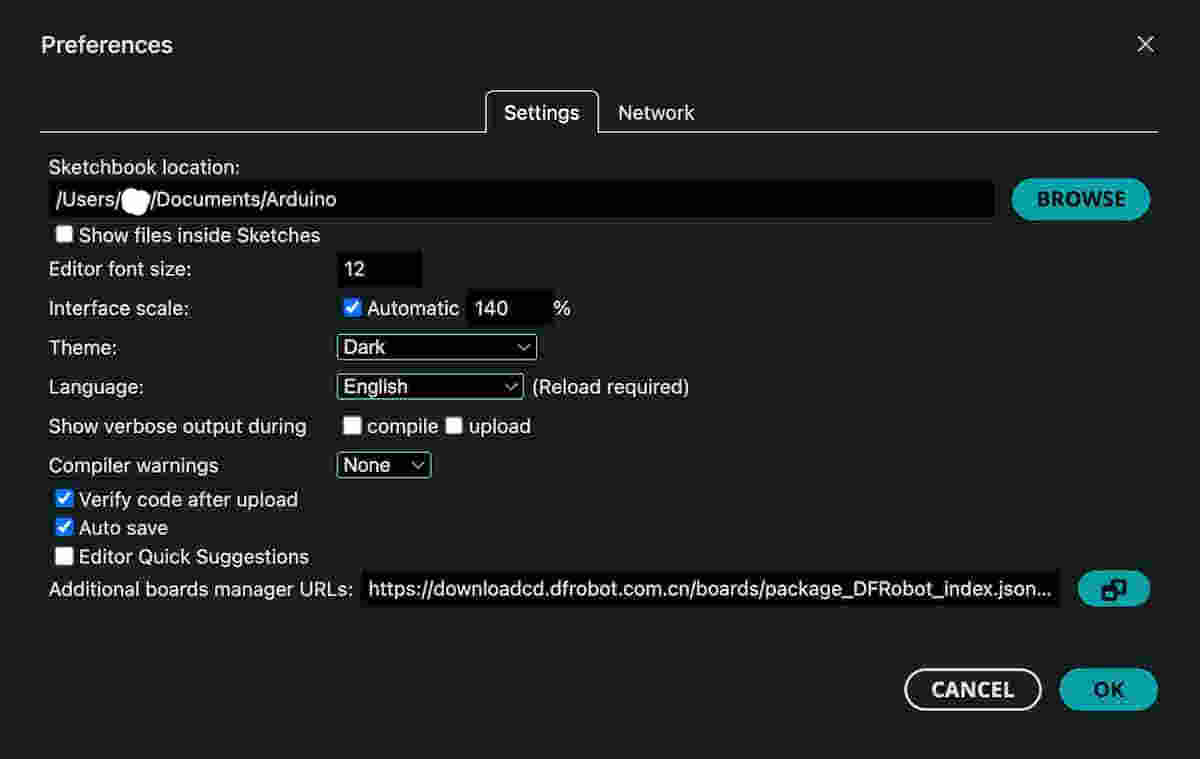Click the 'Compiler warnings' label
The height and width of the screenshot is (759, 1200).
click(134, 466)
